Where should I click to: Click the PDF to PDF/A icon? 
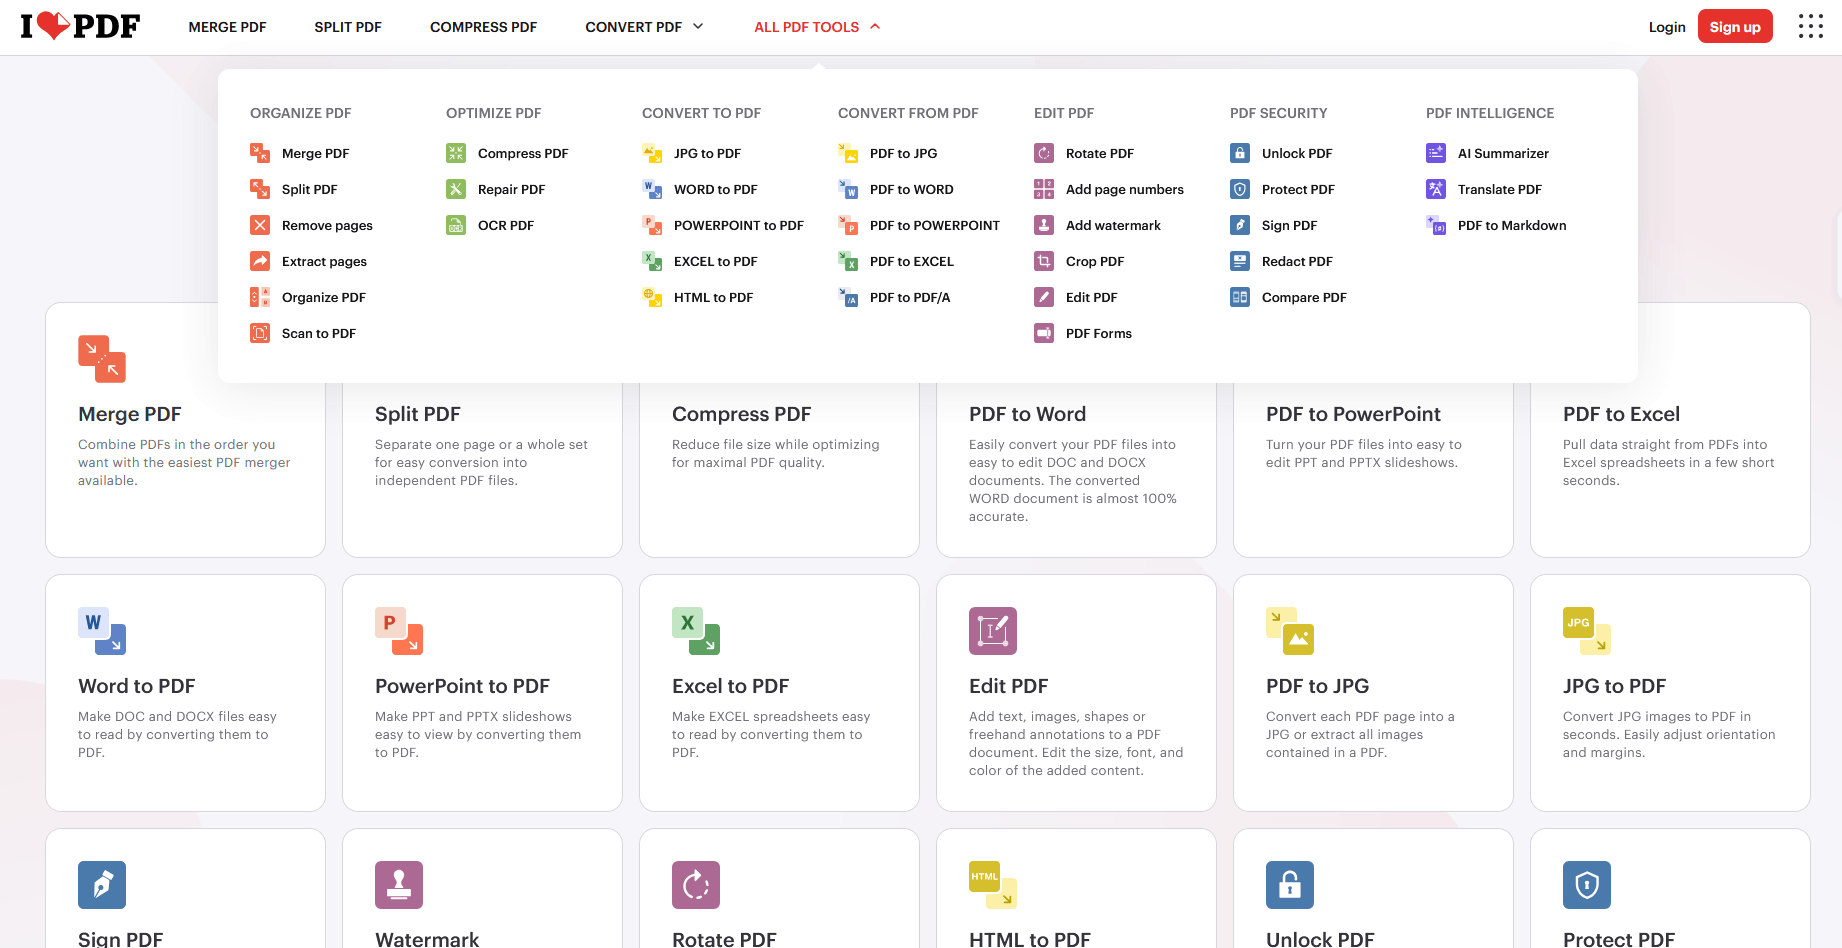click(x=848, y=297)
